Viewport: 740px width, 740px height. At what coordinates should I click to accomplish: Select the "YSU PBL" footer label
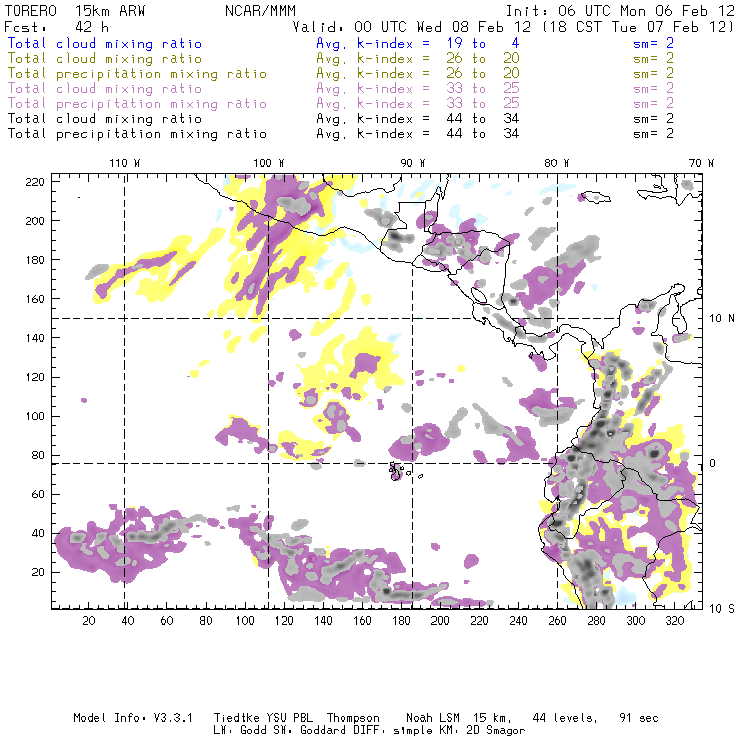(x=289, y=718)
